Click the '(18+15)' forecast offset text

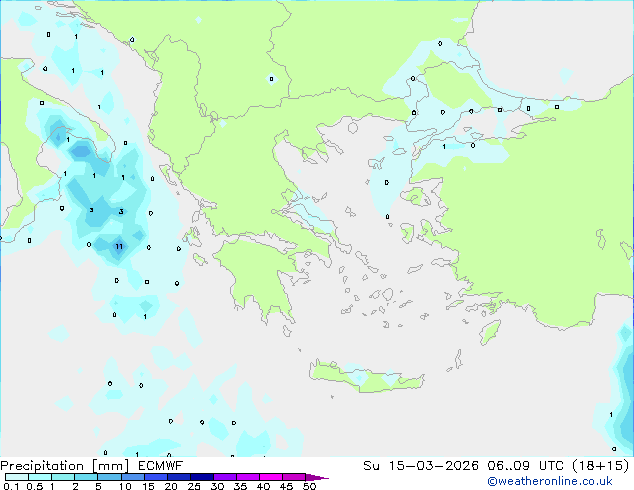[601, 466]
